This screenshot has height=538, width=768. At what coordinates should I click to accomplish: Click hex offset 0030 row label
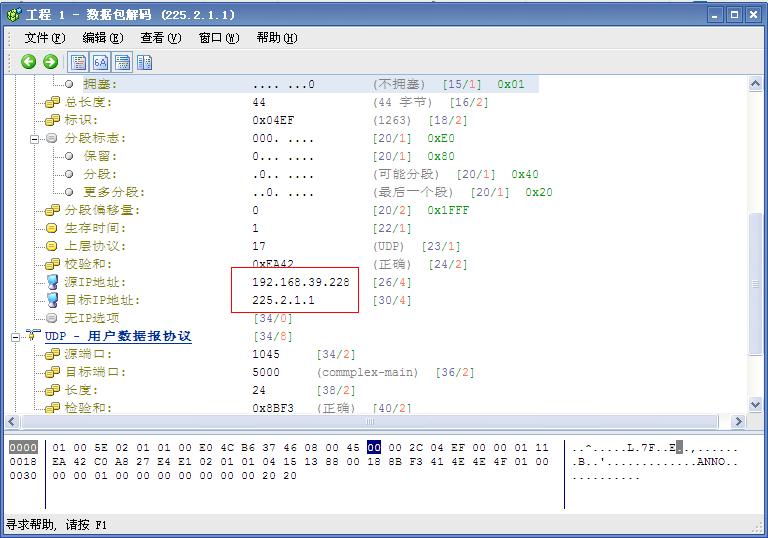coord(23,475)
